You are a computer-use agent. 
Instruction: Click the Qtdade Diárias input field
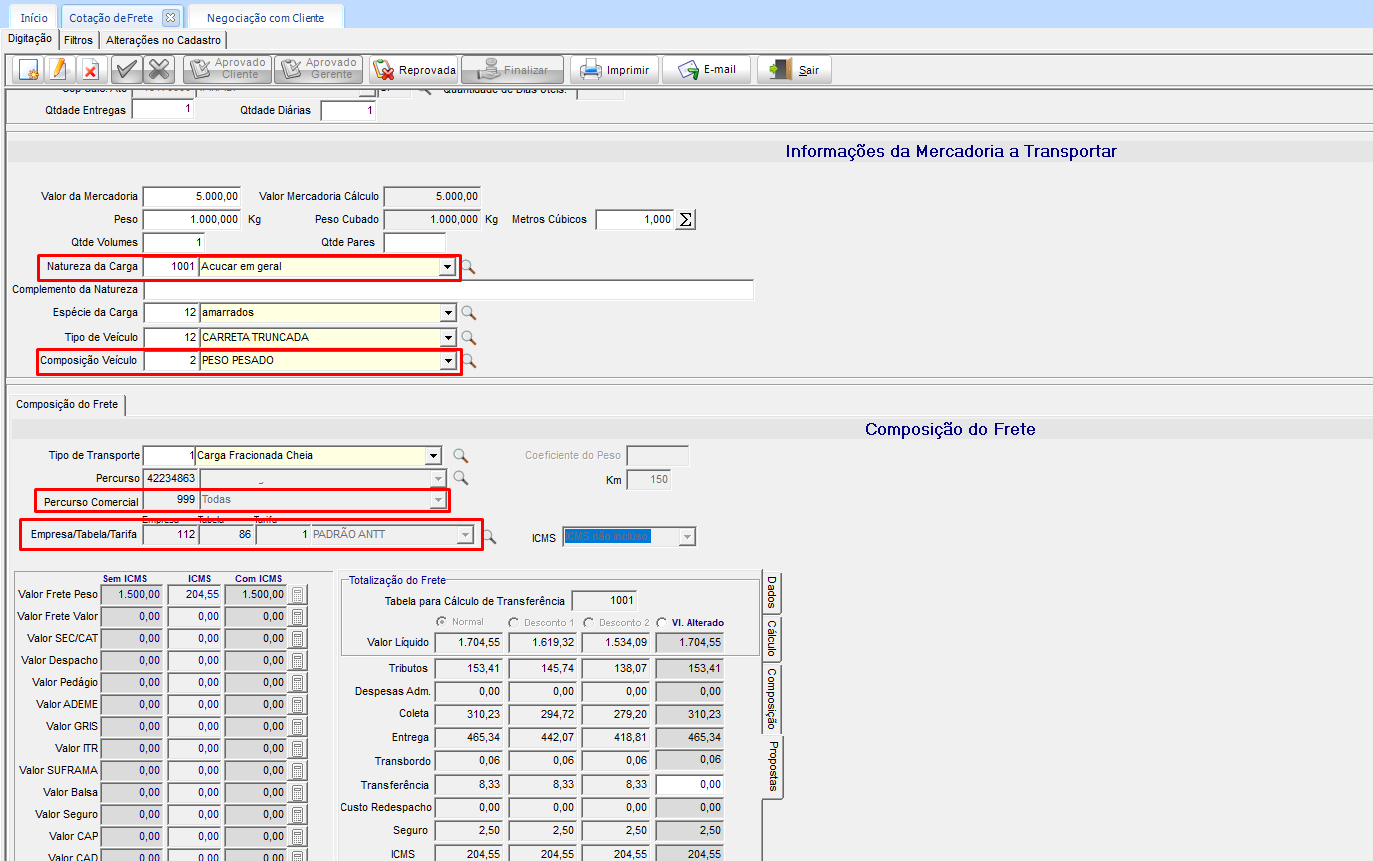click(x=348, y=110)
